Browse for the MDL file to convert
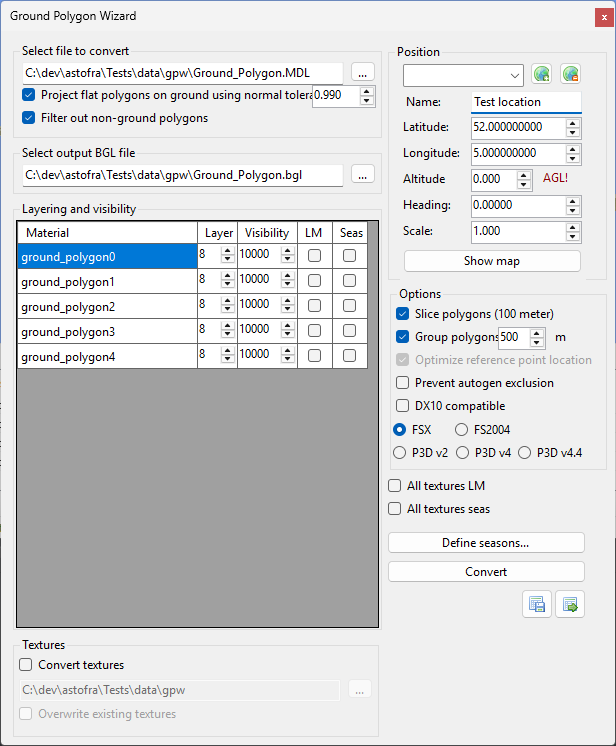Image resolution: width=616 pixels, height=746 pixels. click(x=362, y=72)
